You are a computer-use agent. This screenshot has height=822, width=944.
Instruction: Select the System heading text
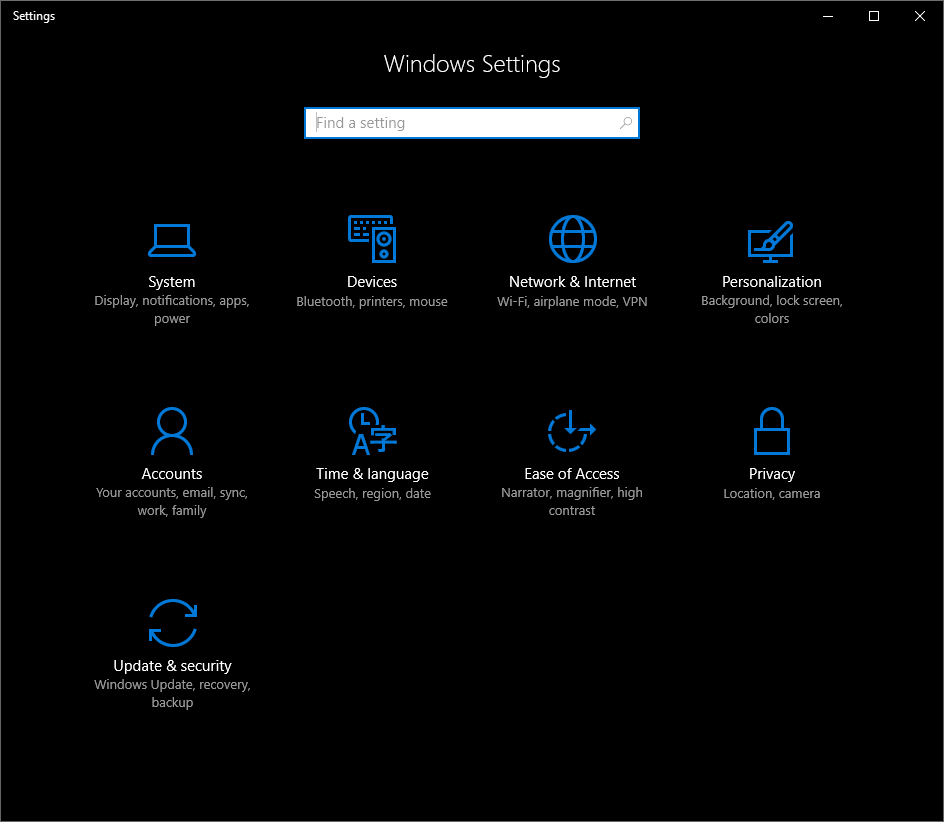pos(172,282)
